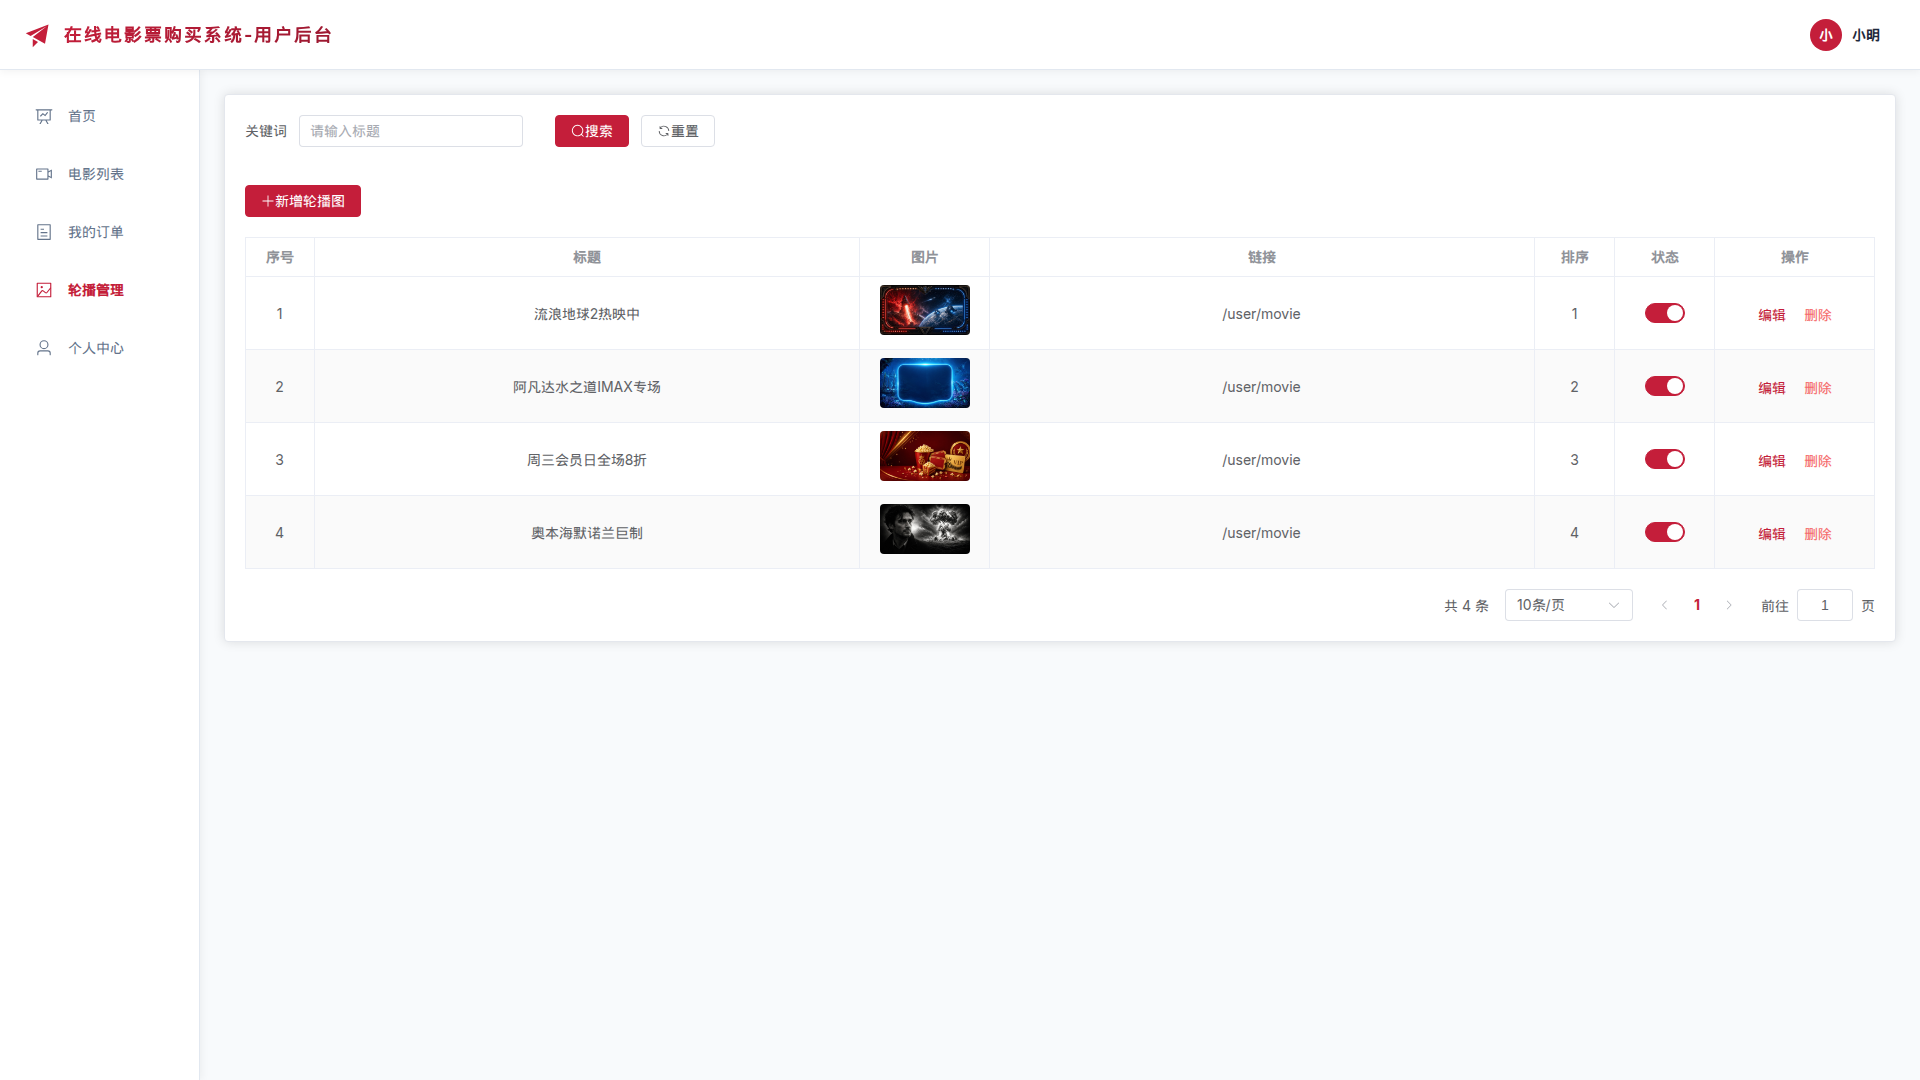
Task: Click the 电影列表 camera icon
Action: pos(44,174)
